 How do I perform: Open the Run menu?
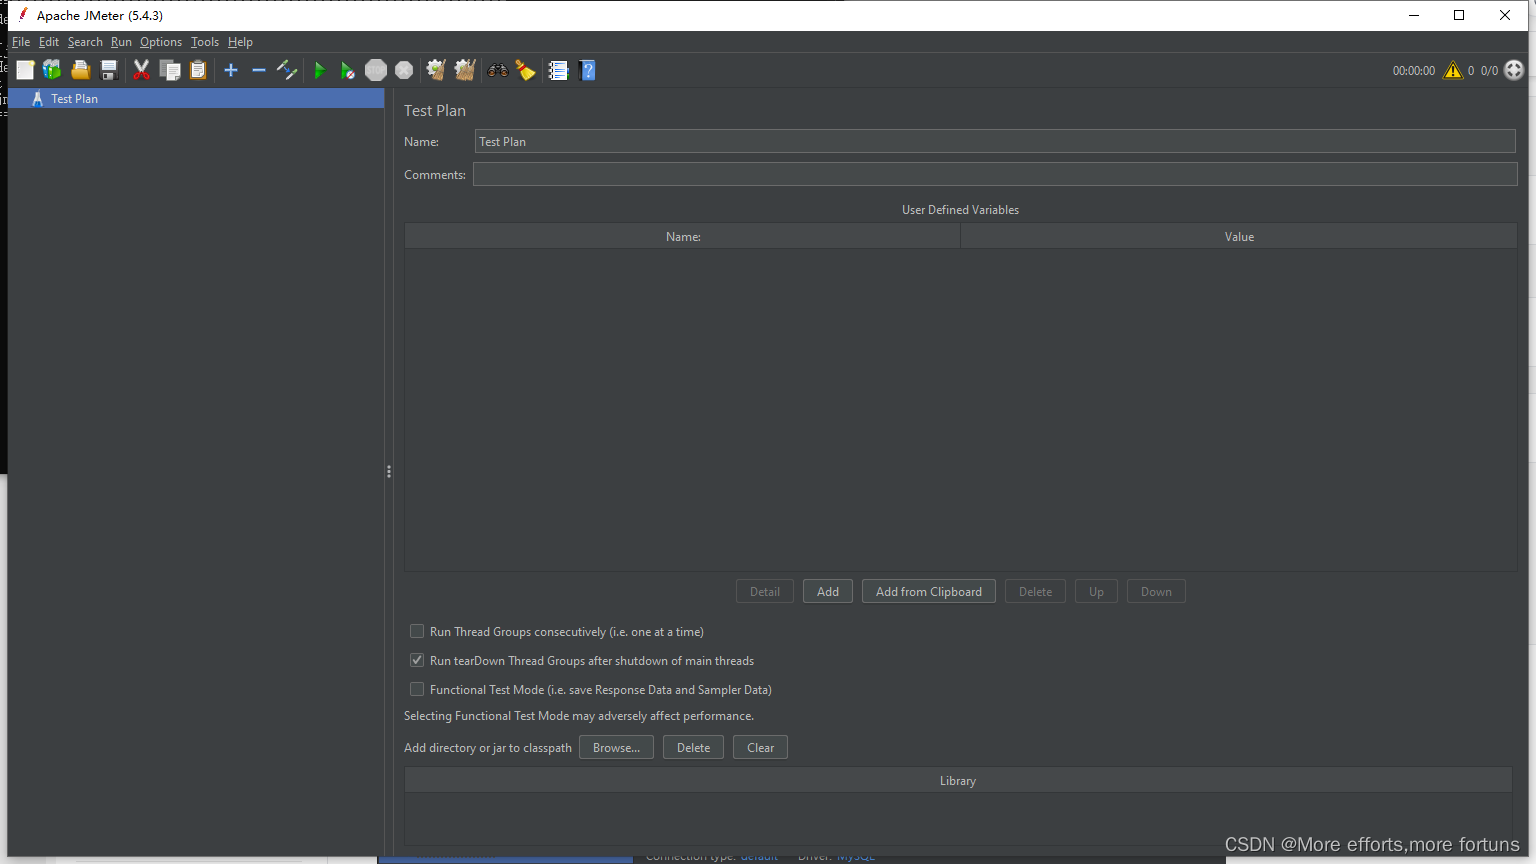click(121, 42)
